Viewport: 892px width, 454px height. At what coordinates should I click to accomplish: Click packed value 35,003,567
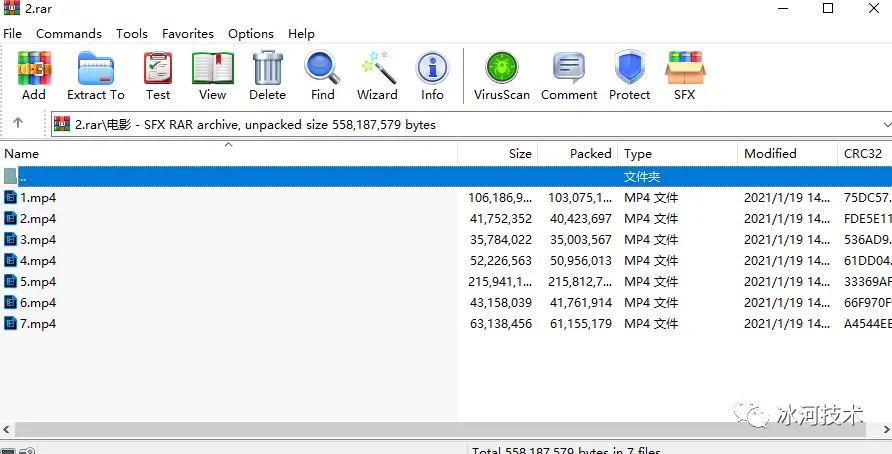pyautogui.click(x=581, y=240)
